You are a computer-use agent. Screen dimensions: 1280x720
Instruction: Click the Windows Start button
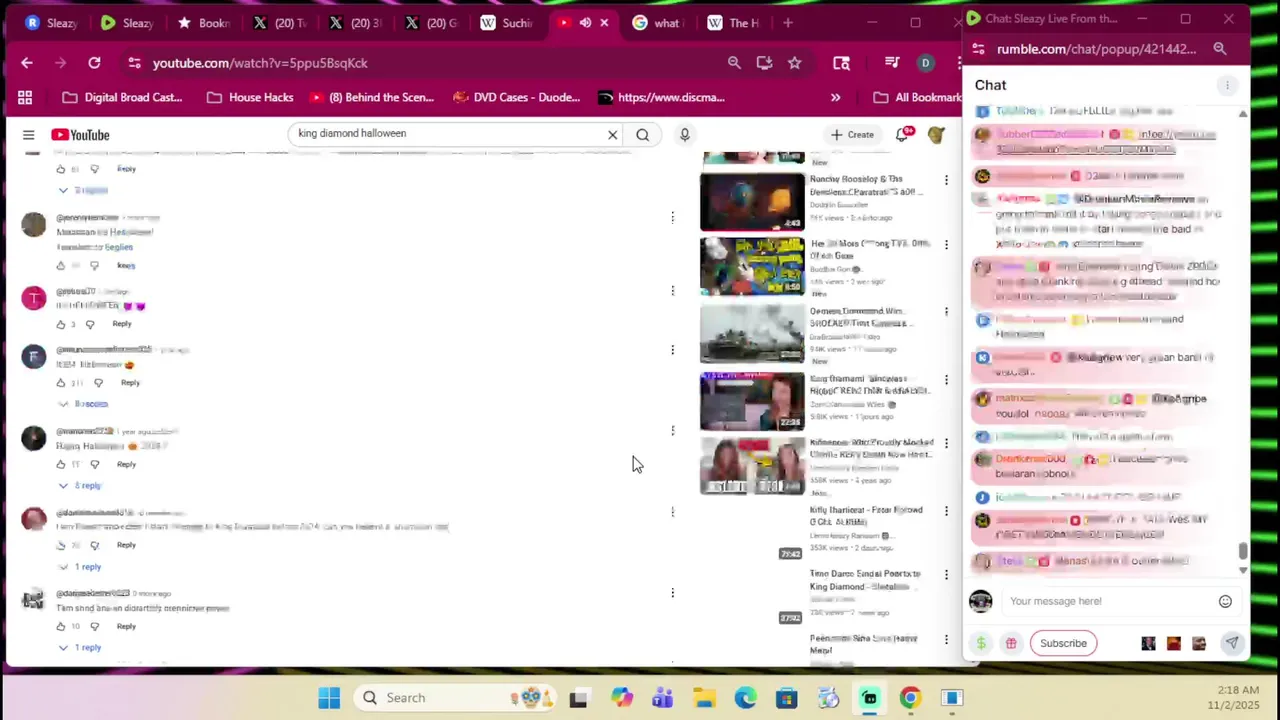[329, 698]
